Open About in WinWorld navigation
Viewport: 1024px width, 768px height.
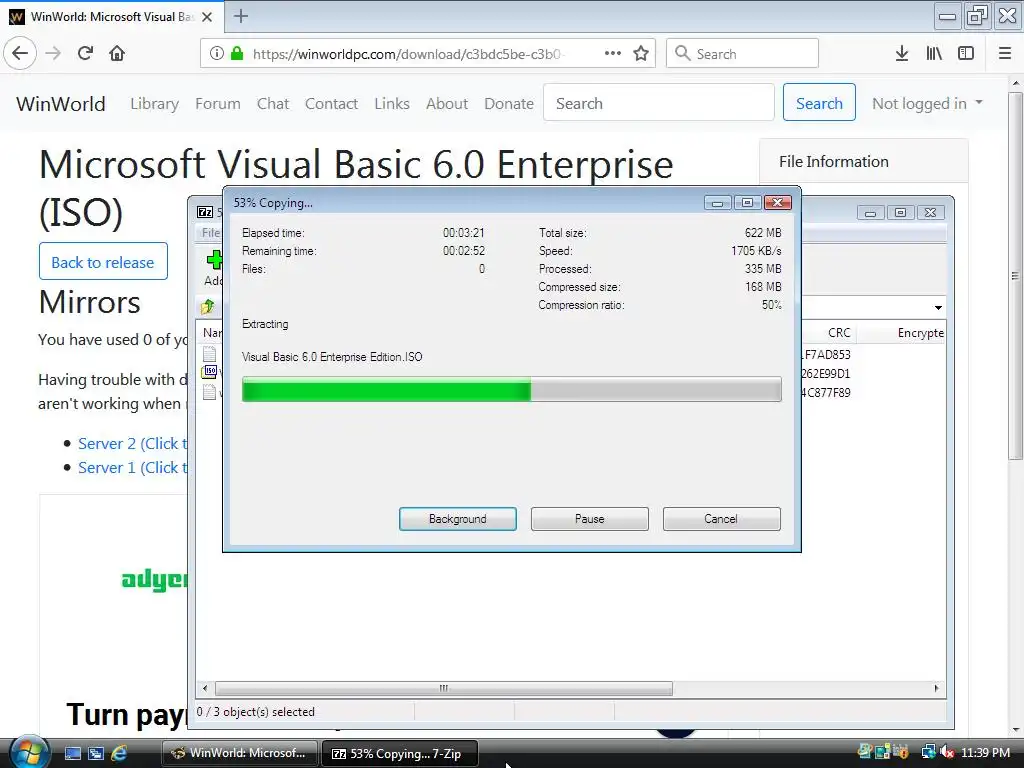pyautogui.click(x=447, y=104)
